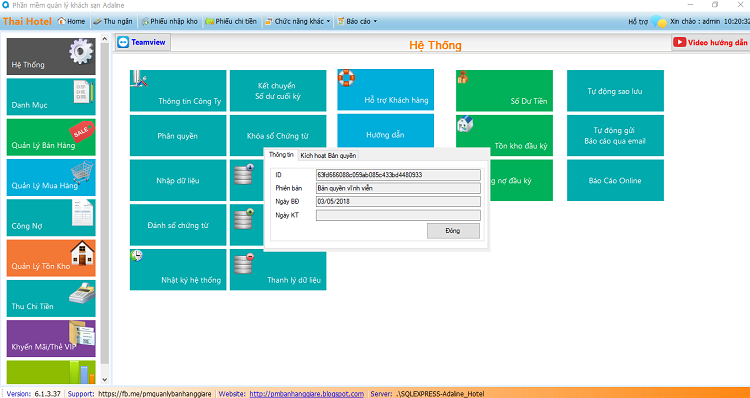Screen dimensions: 750x398
Task: Open Thu ngân cashier screen
Action: pos(113,22)
